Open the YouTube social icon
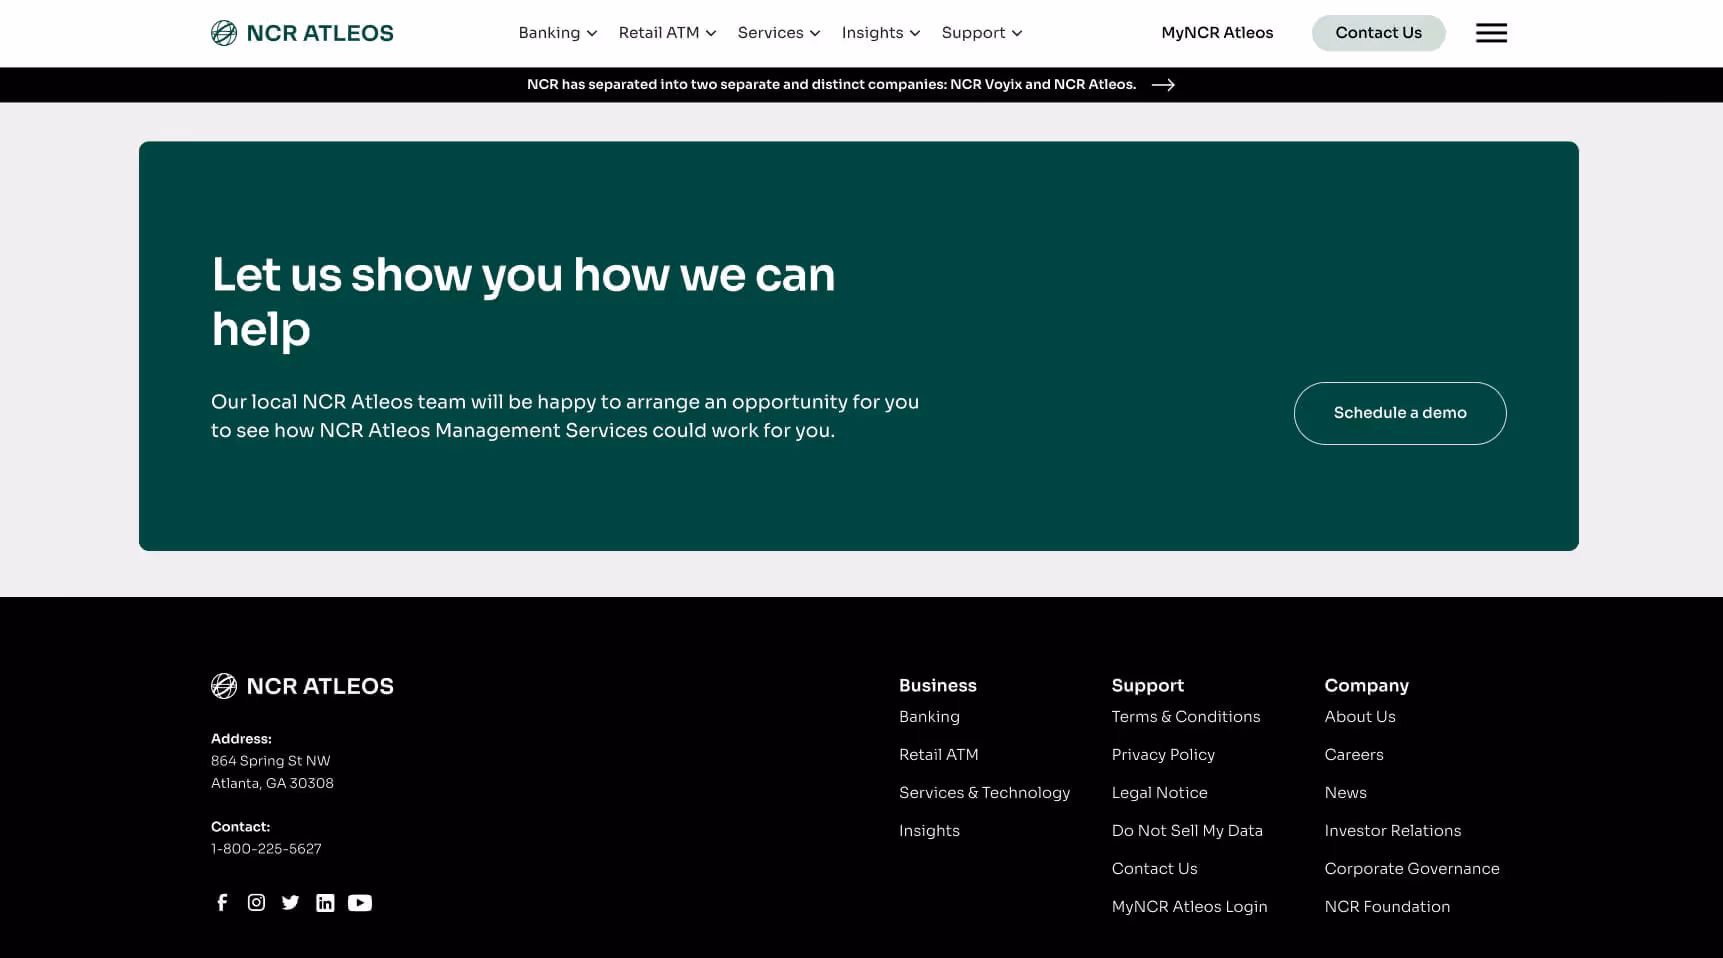1723x958 pixels. click(360, 903)
